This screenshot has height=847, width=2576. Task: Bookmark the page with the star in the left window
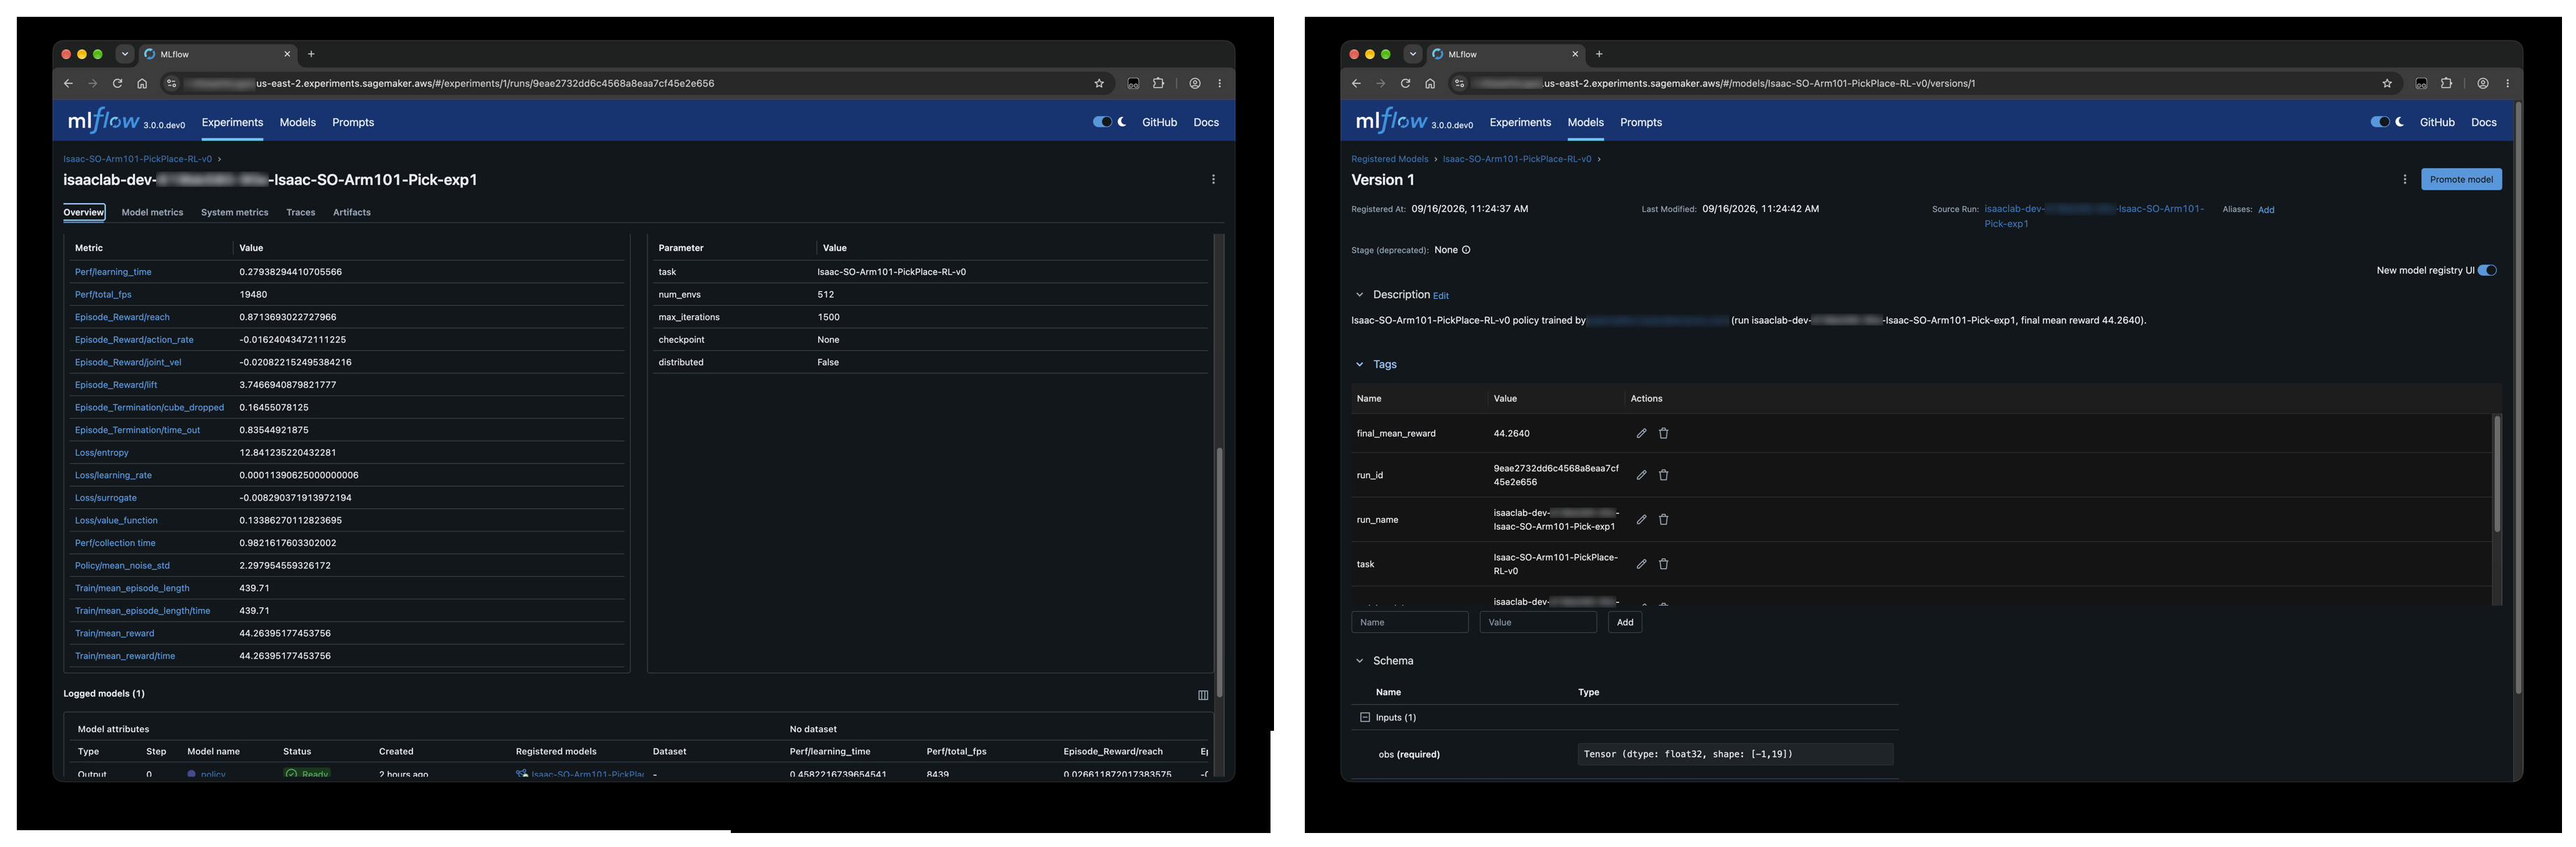[1099, 84]
